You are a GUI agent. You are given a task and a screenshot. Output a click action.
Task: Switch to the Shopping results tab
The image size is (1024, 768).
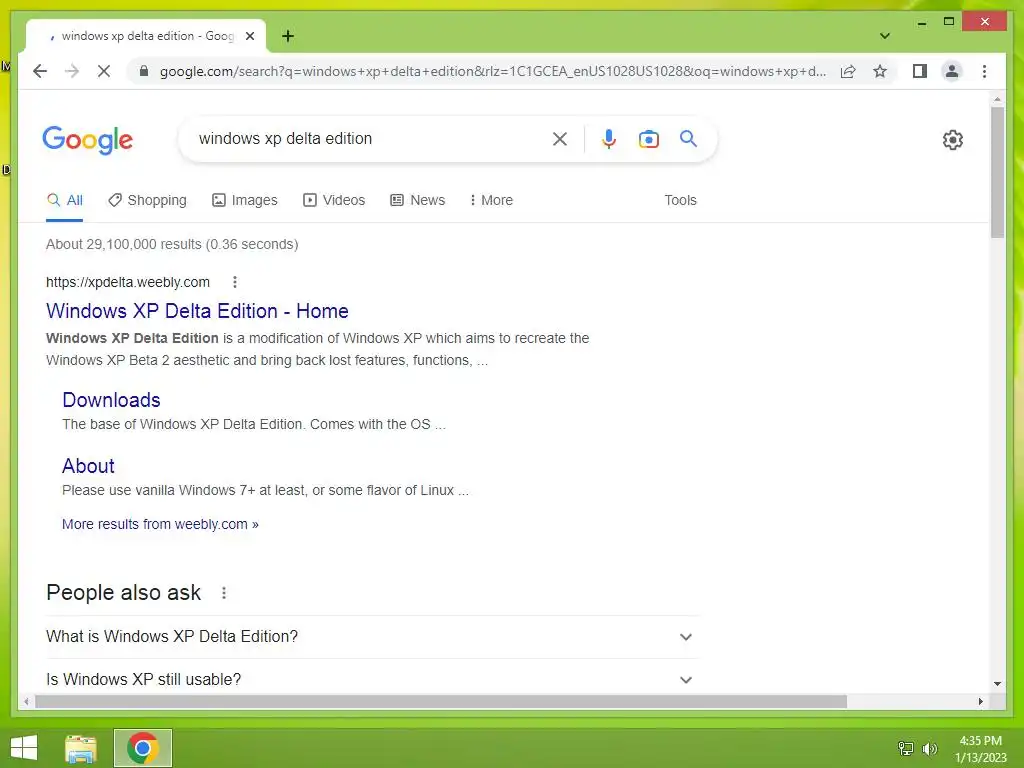point(148,200)
